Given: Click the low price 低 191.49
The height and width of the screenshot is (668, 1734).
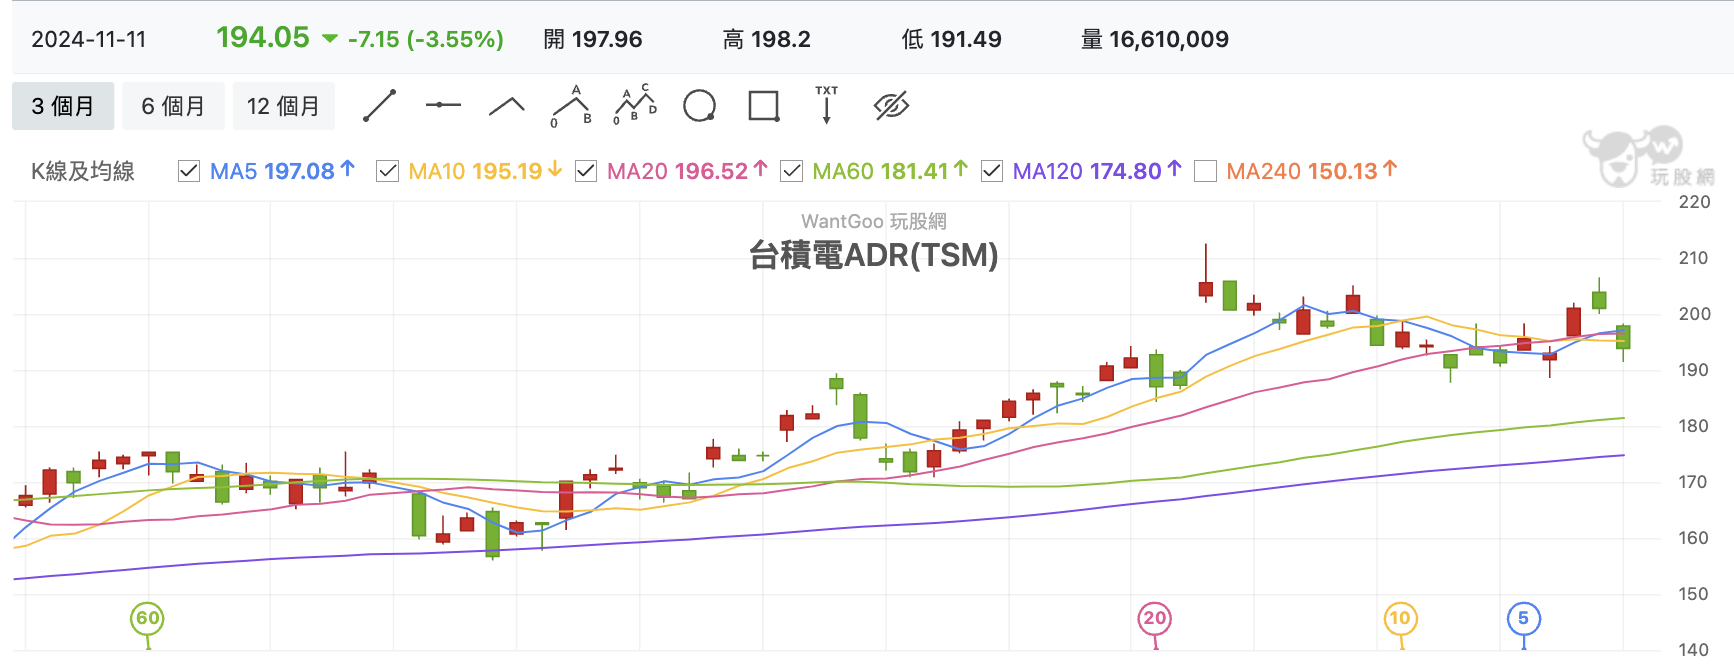Looking at the screenshot, I should [x=952, y=39].
